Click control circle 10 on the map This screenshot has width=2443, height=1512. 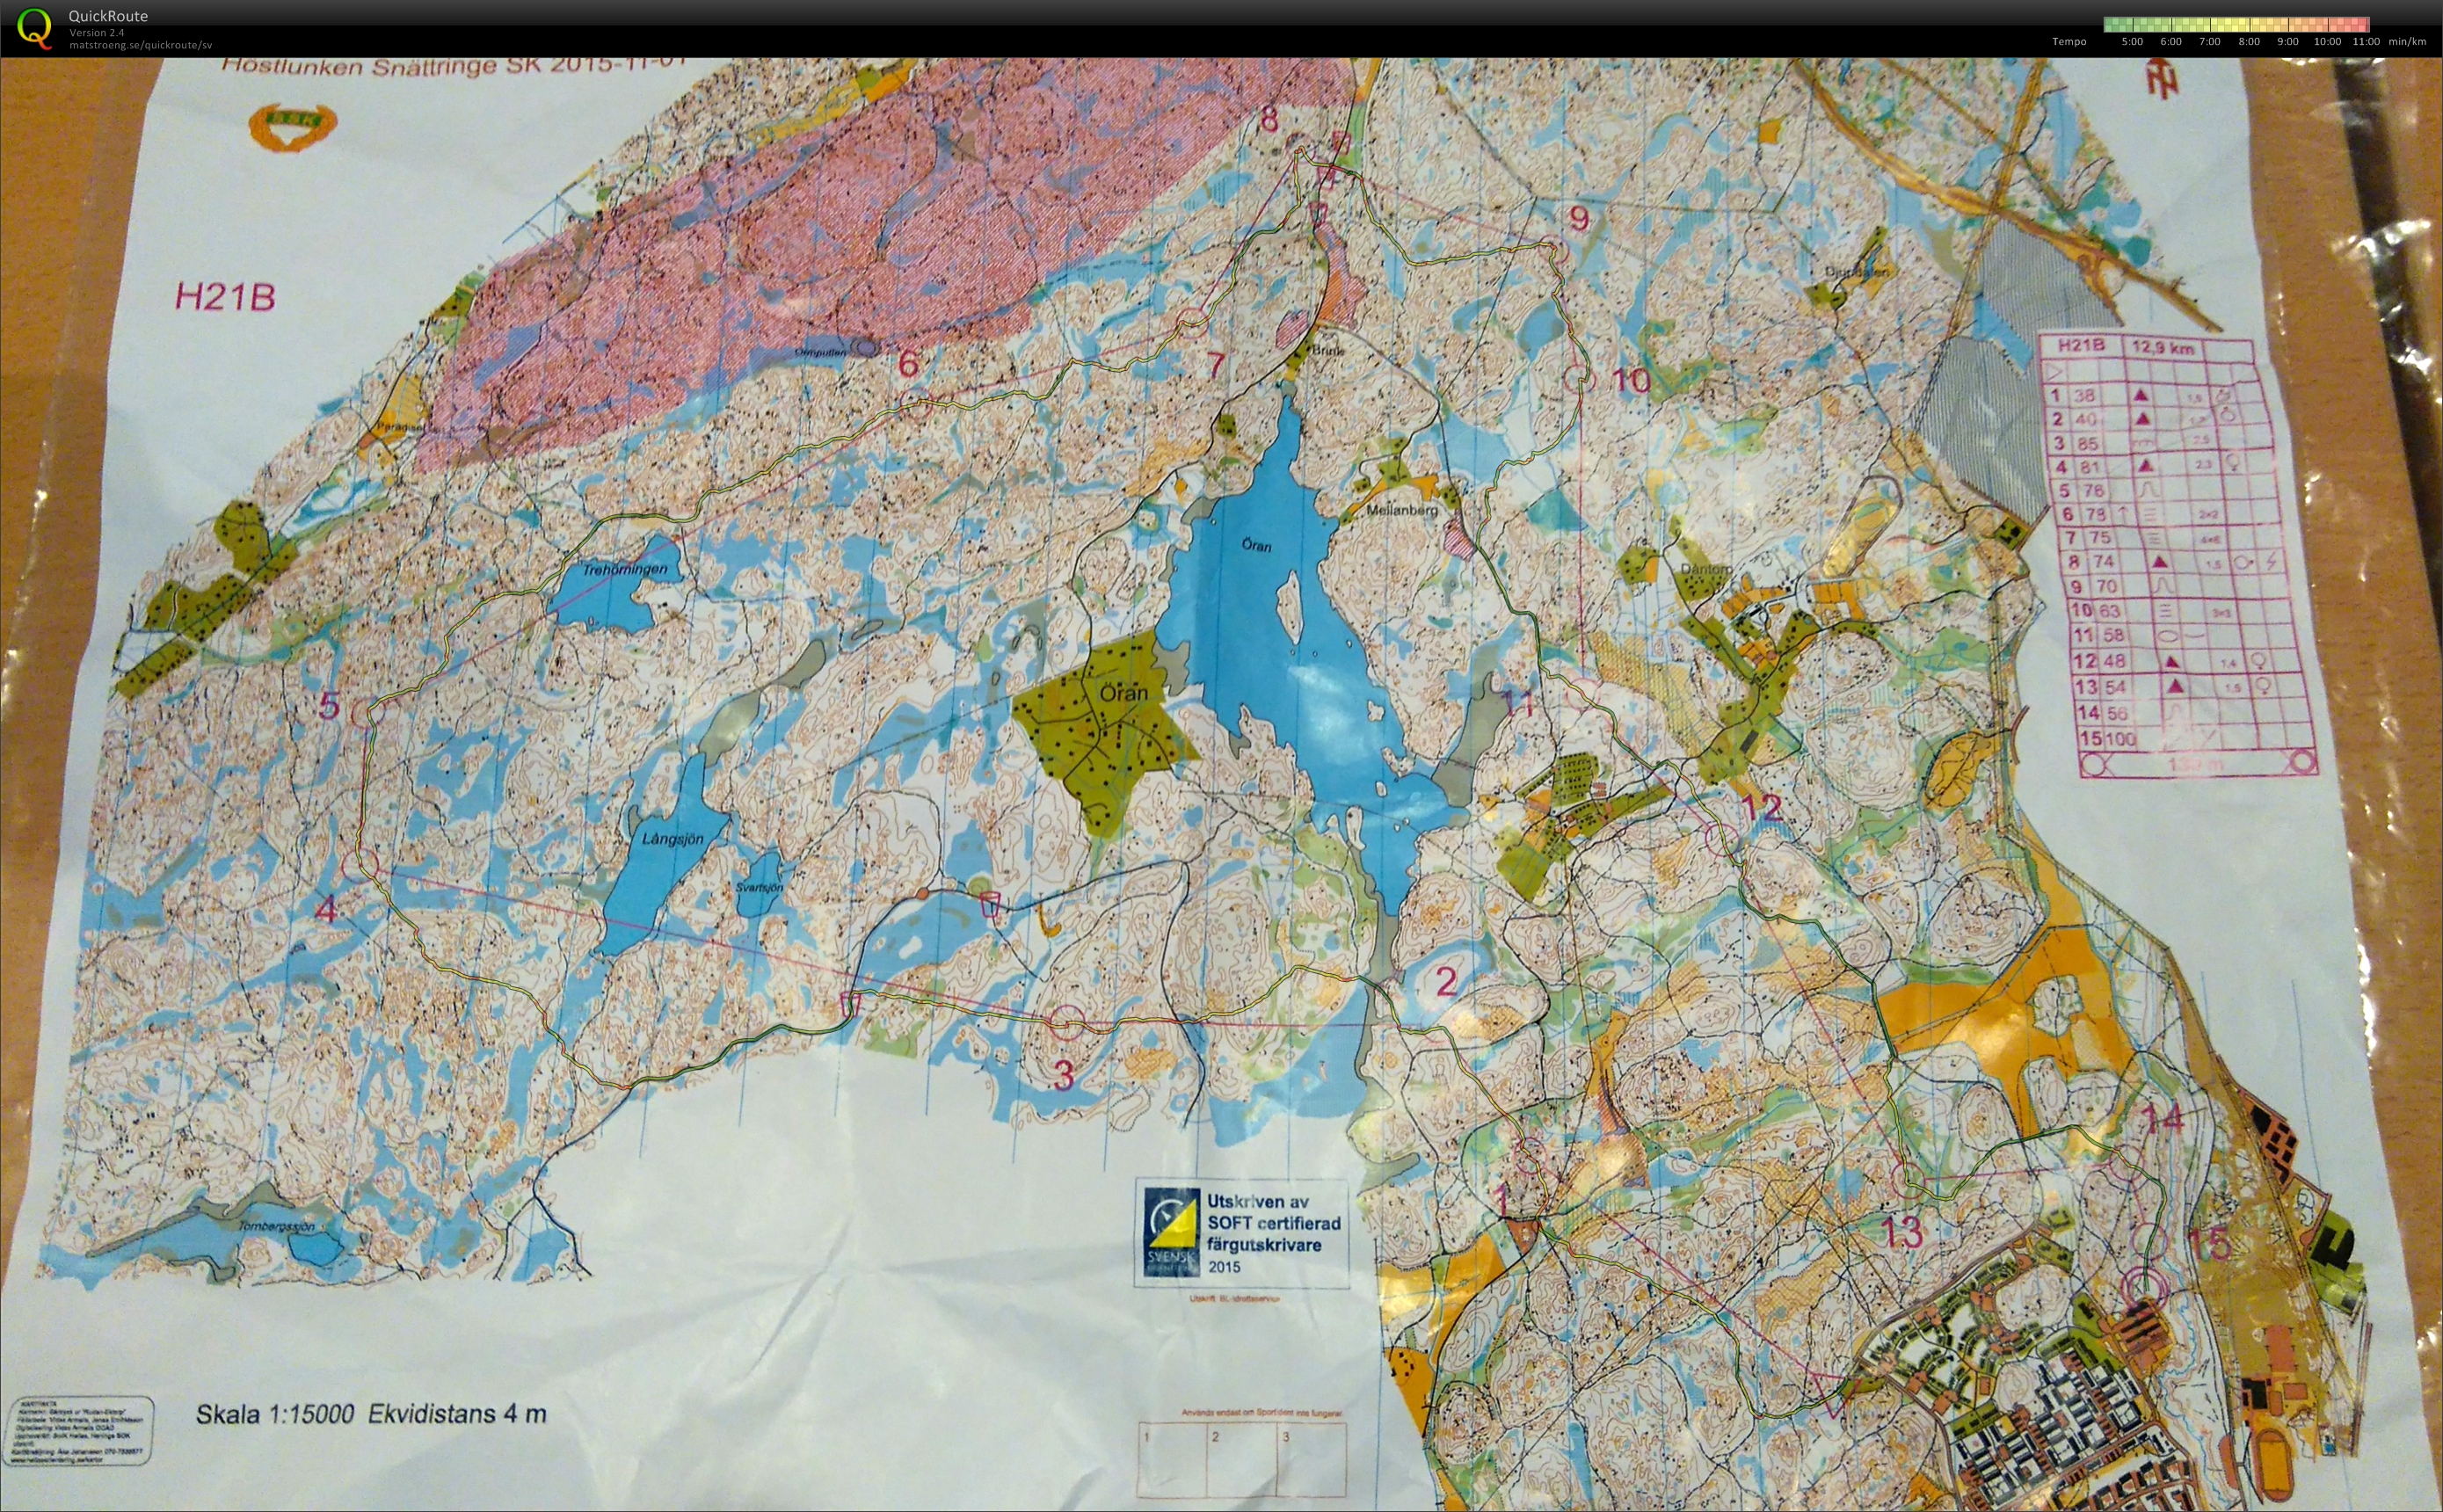[1580, 379]
